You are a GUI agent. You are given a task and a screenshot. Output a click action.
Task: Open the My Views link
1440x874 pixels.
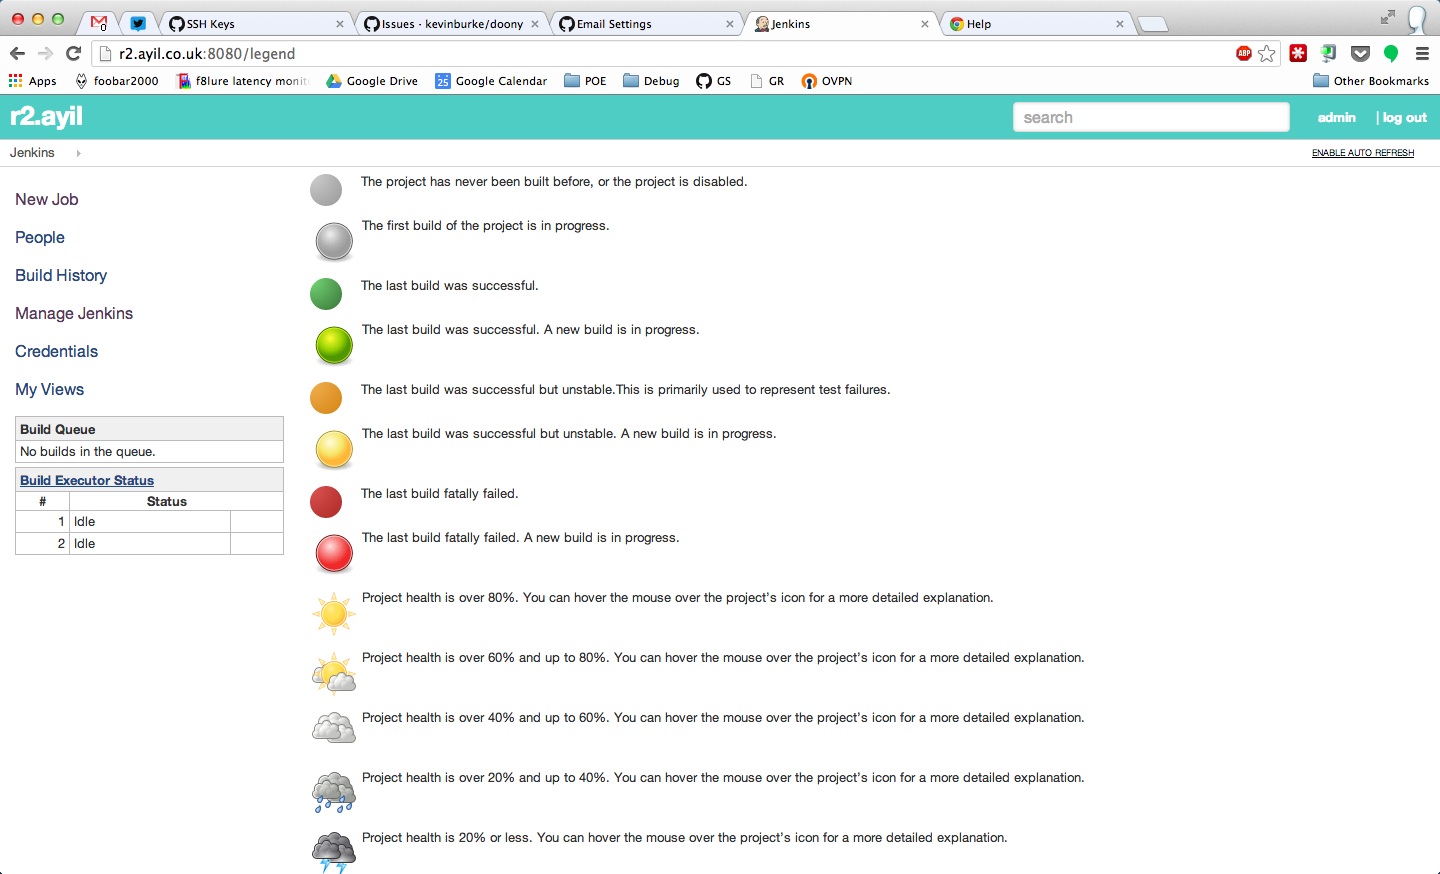tap(50, 389)
